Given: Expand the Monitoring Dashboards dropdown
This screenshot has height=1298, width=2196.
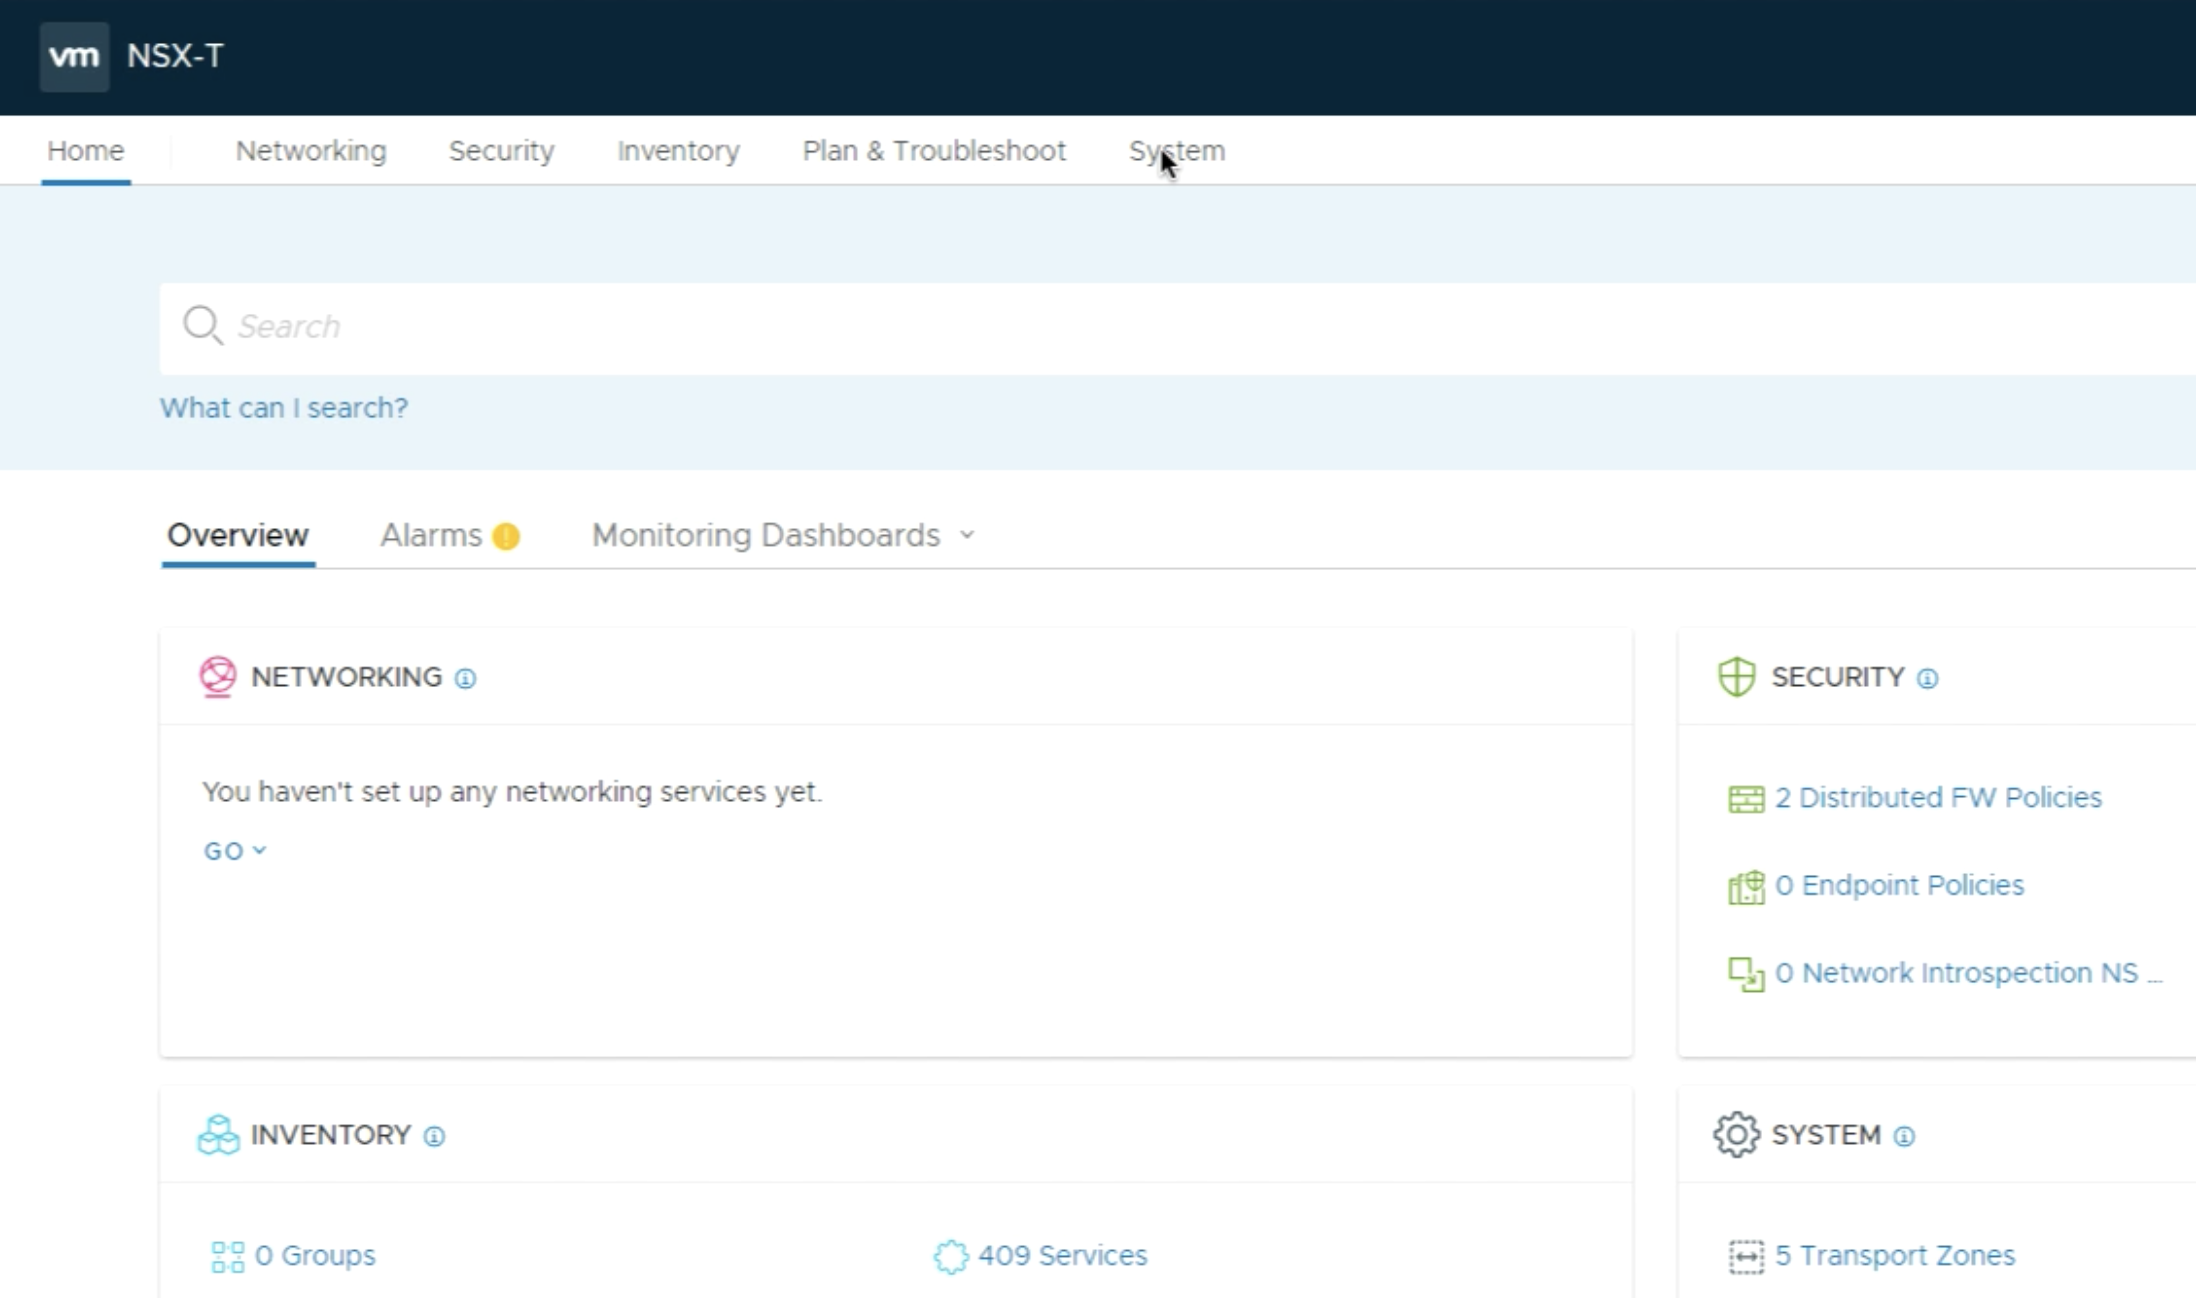Looking at the screenshot, I should (783, 536).
